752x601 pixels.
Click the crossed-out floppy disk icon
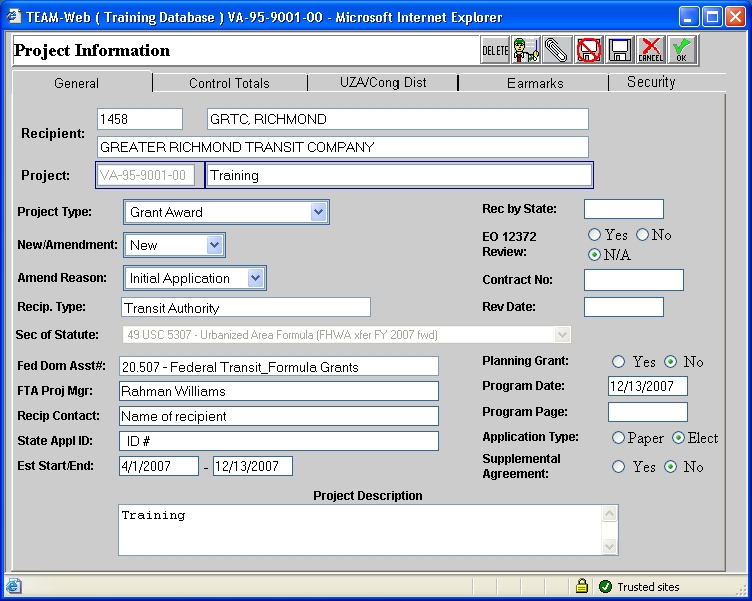588,50
